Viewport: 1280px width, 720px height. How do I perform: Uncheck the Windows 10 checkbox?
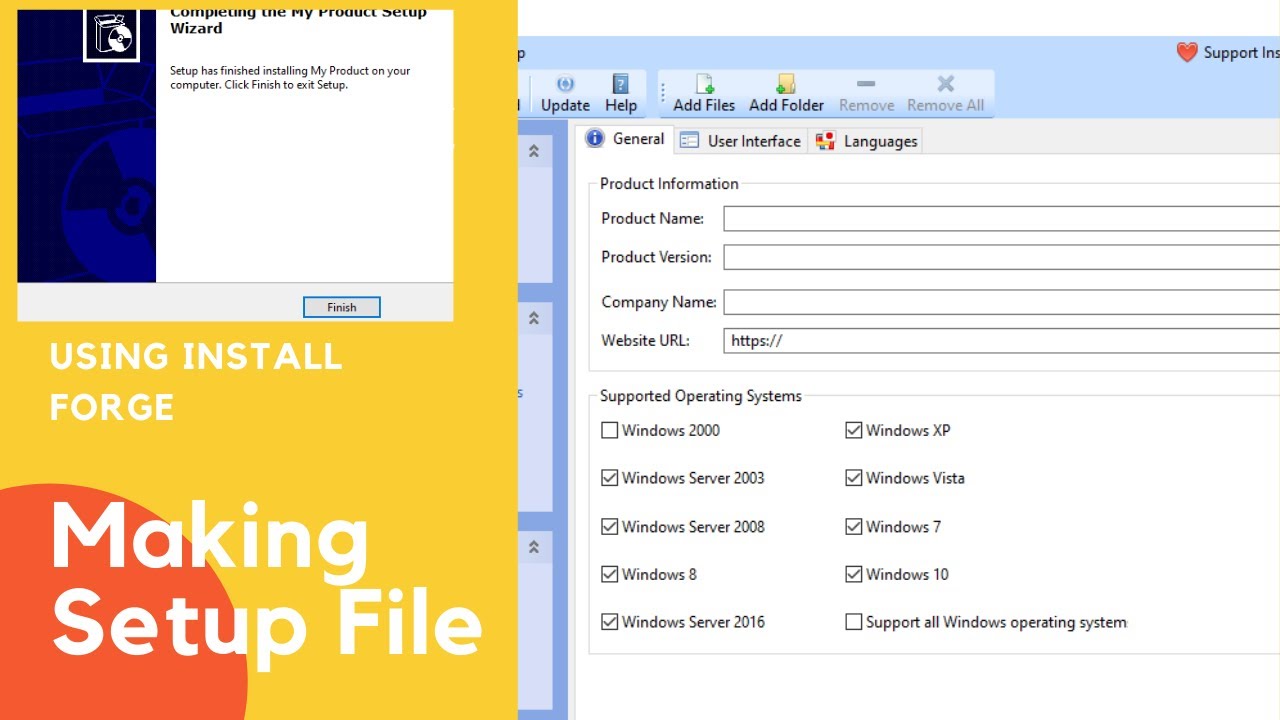click(854, 575)
